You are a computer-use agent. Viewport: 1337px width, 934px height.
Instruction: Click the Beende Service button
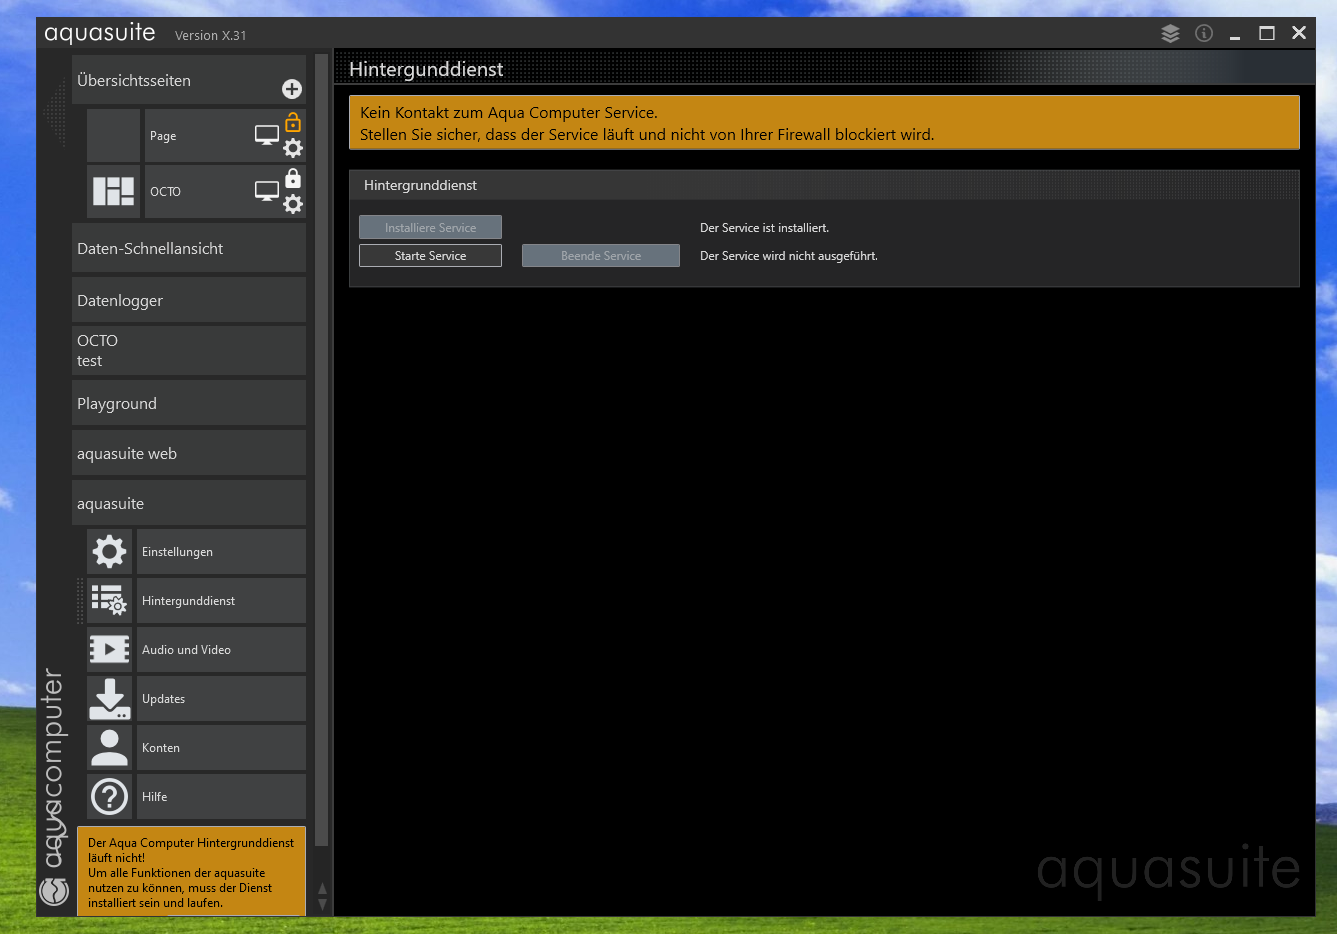601,256
